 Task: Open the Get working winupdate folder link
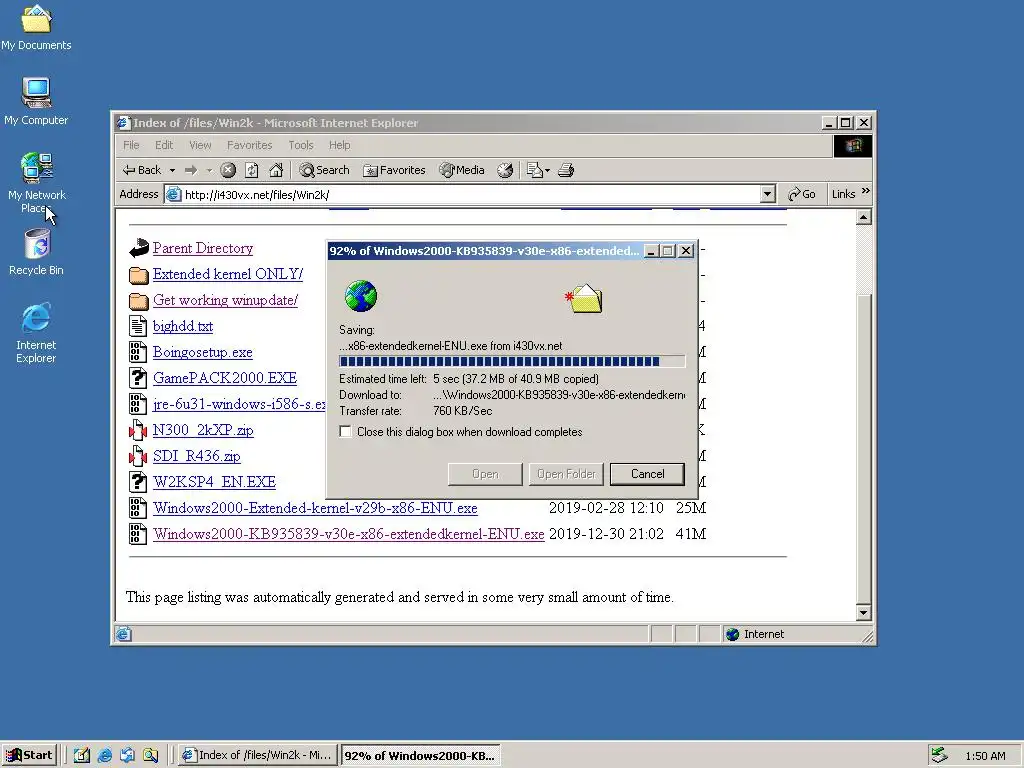[225, 300]
